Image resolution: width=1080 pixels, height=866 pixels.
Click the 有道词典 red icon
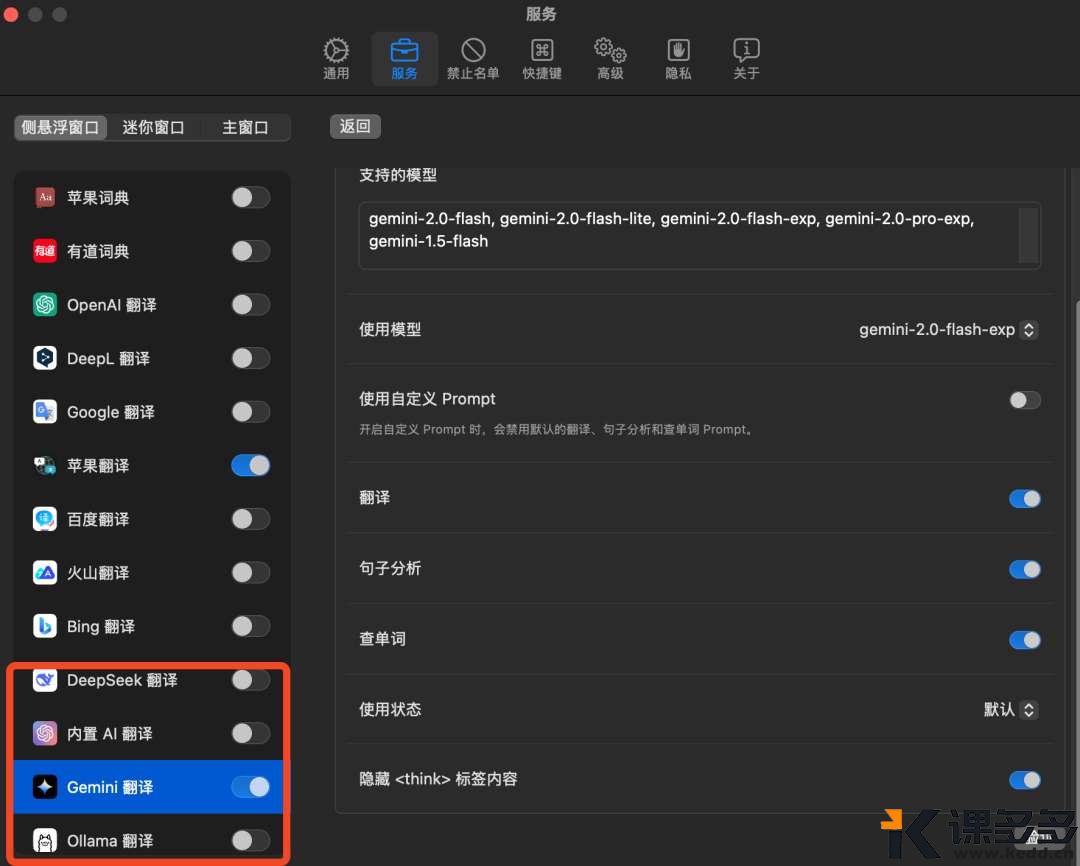click(45, 251)
